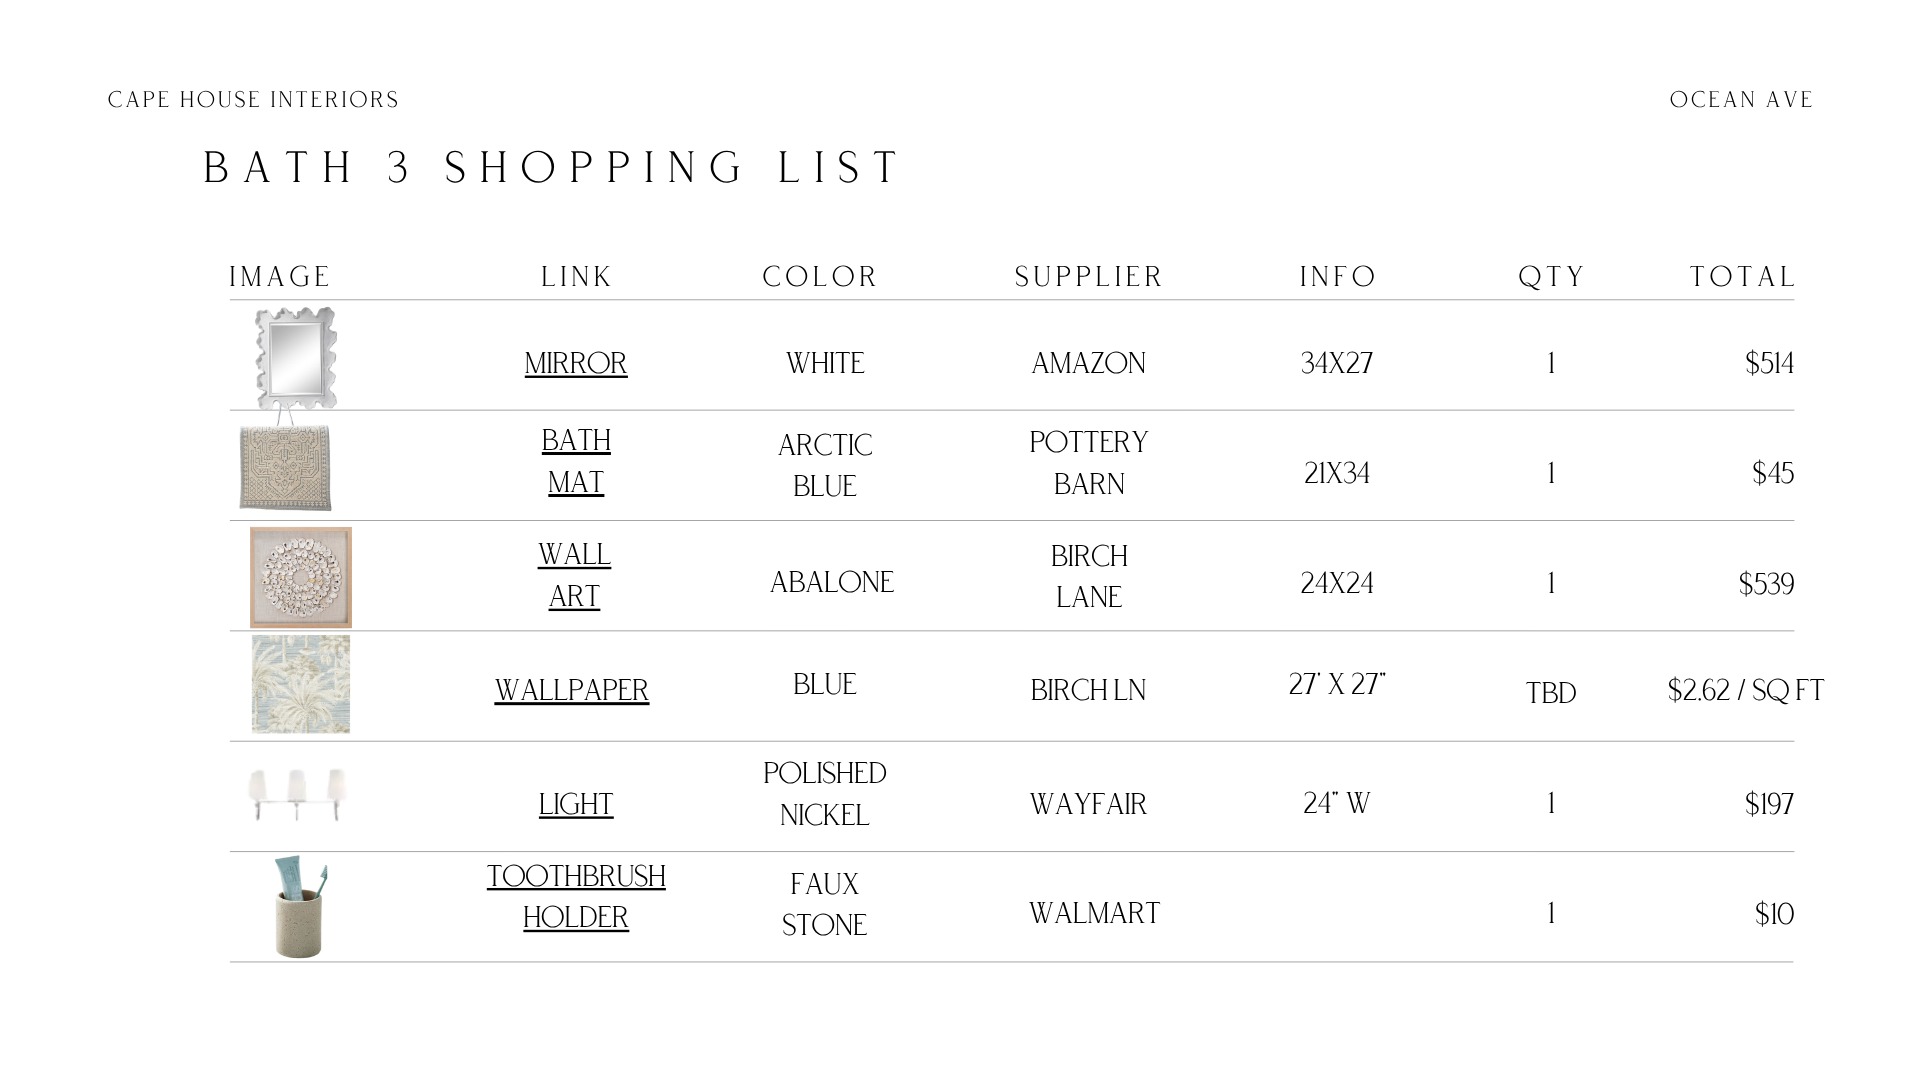Open the BATH MAT link

click(x=576, y=461)
